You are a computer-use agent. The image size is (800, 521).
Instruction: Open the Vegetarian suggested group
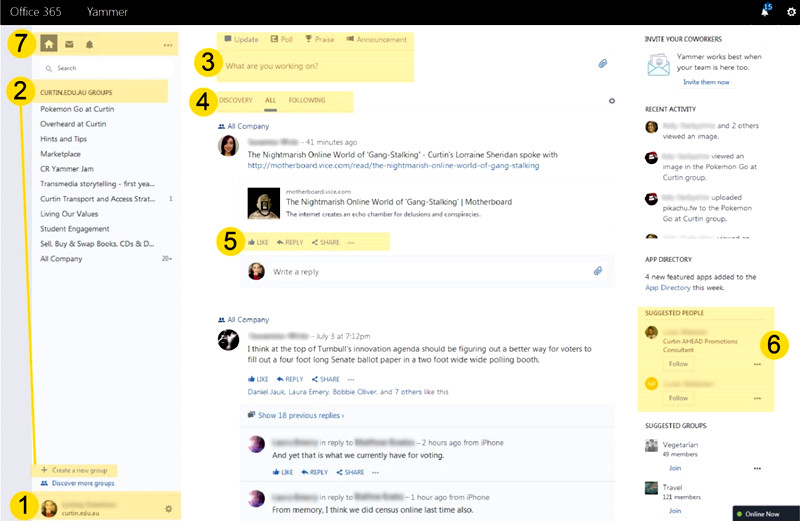coord(680,444)
